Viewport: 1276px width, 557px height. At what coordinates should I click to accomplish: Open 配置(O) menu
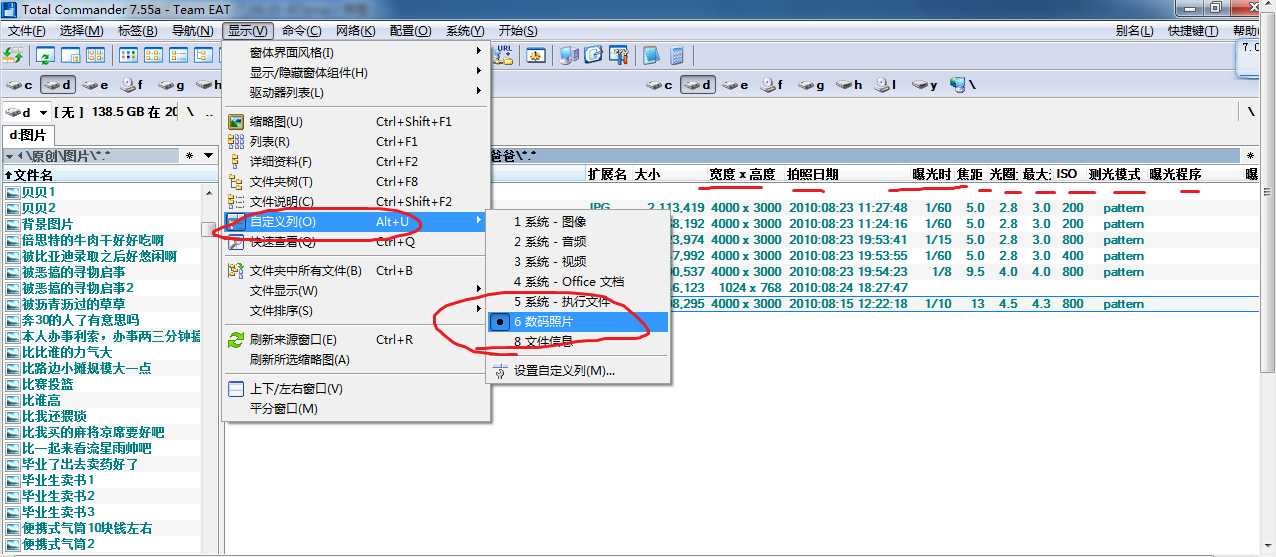click(410, 31)
